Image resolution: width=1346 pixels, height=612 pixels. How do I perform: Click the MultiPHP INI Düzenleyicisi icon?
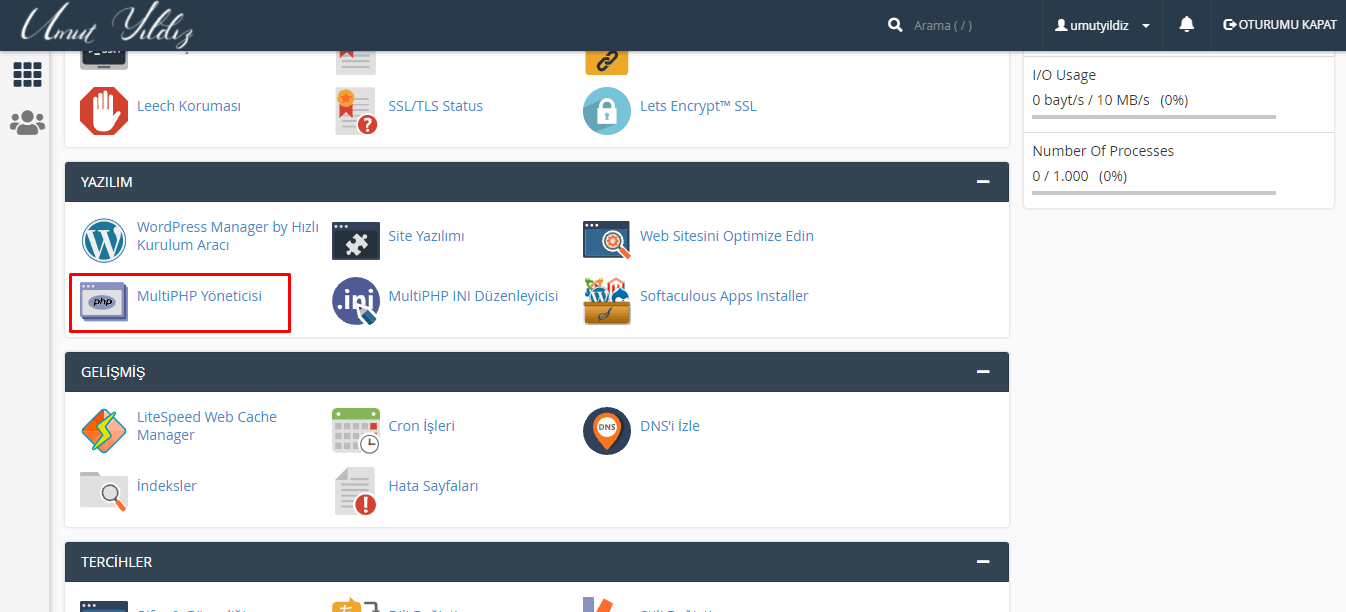356,301
